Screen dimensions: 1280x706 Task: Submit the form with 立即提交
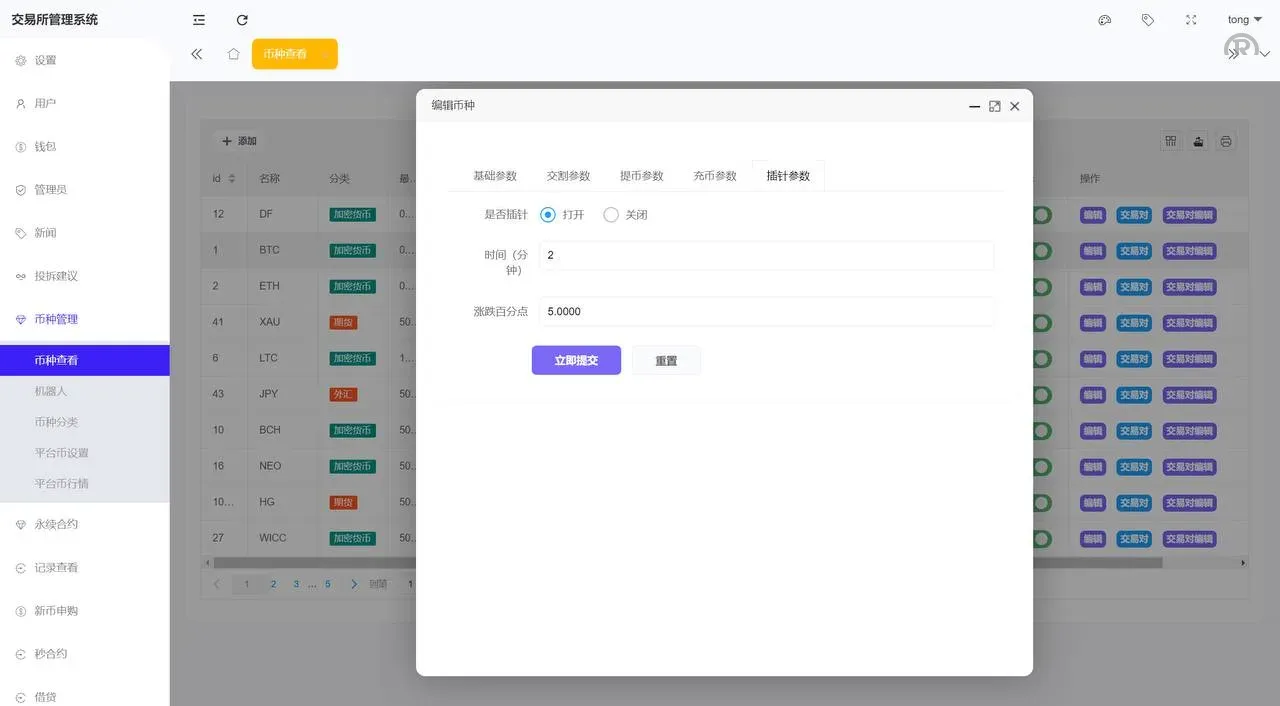tap(576, 360)
